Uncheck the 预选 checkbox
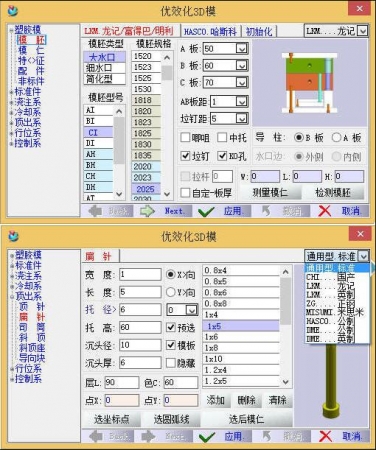 [171, 328]
